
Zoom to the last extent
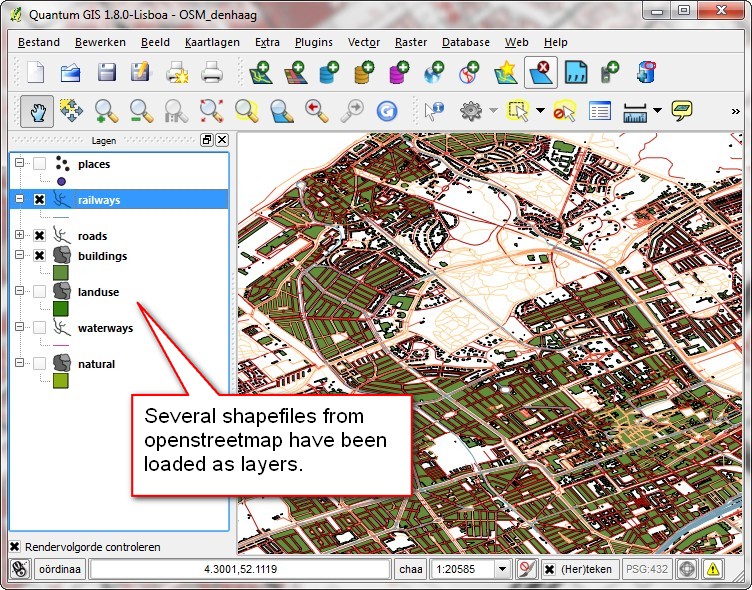[x=317, y=111]
